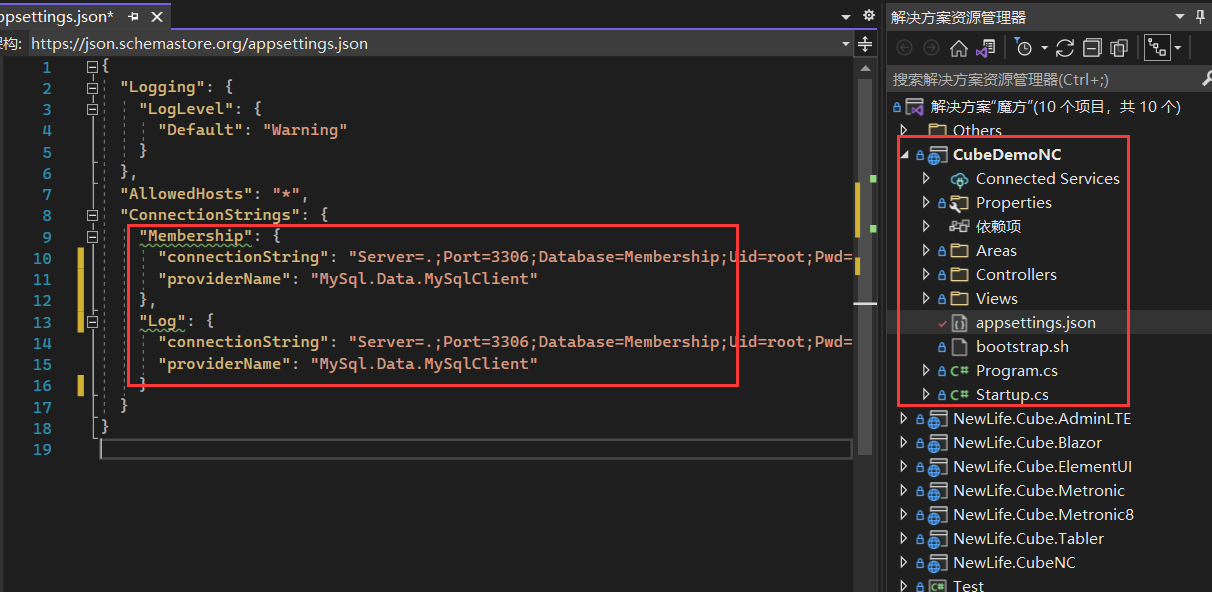Screen dimensions: 1212x592
Task: Click the C# icon beside Program.cs
Action: [x=959, y=371]
